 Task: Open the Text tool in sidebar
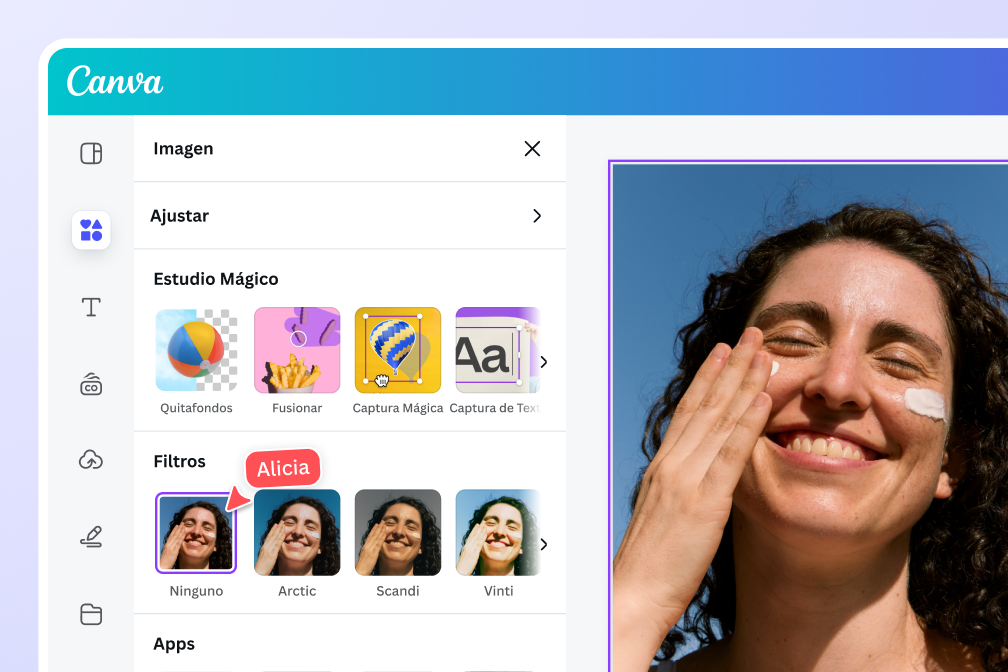[x=91, y=307]
